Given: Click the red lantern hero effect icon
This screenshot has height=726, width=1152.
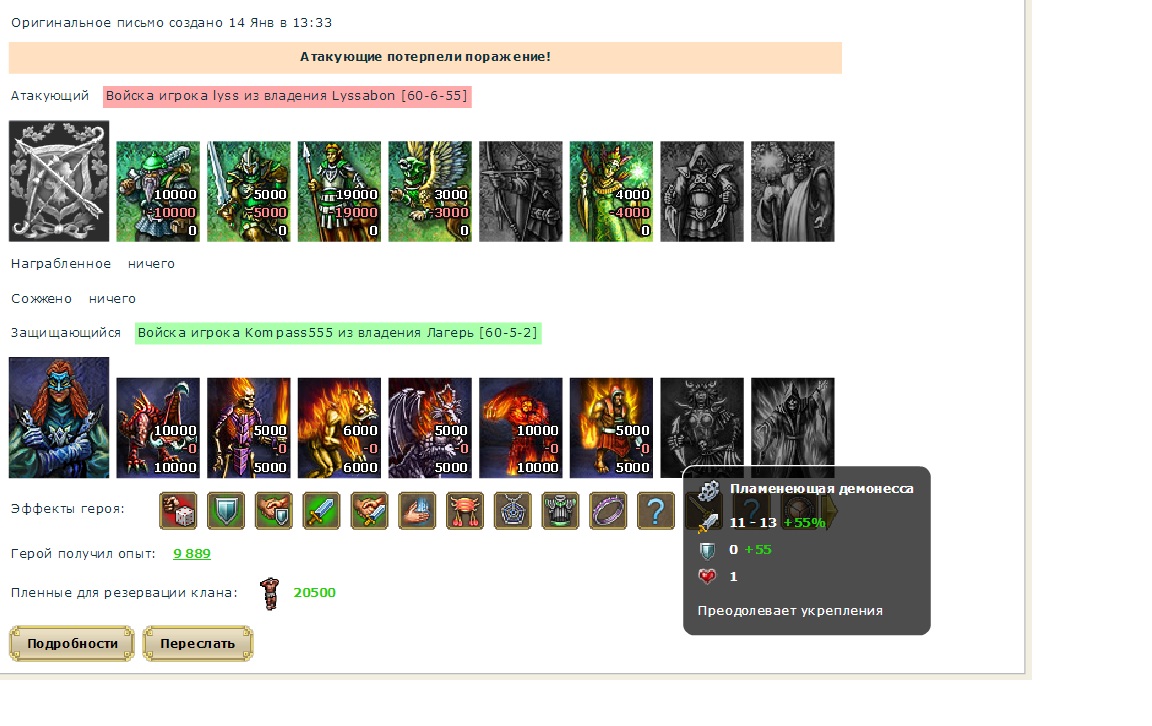Looking at the screenshot, I should pyautogui.click(x=464, y=511).
